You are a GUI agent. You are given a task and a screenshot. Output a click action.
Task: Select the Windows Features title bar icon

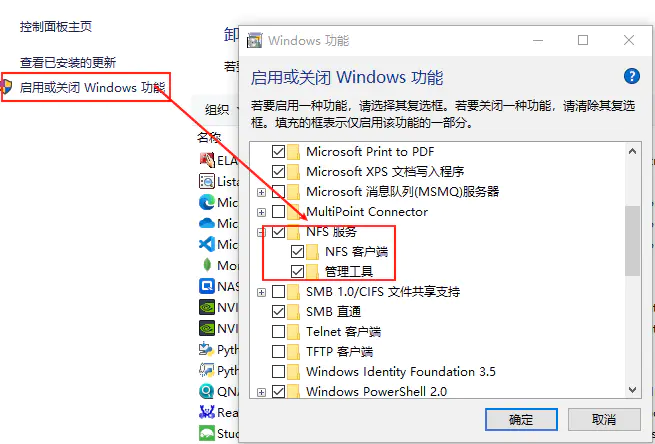254,41
